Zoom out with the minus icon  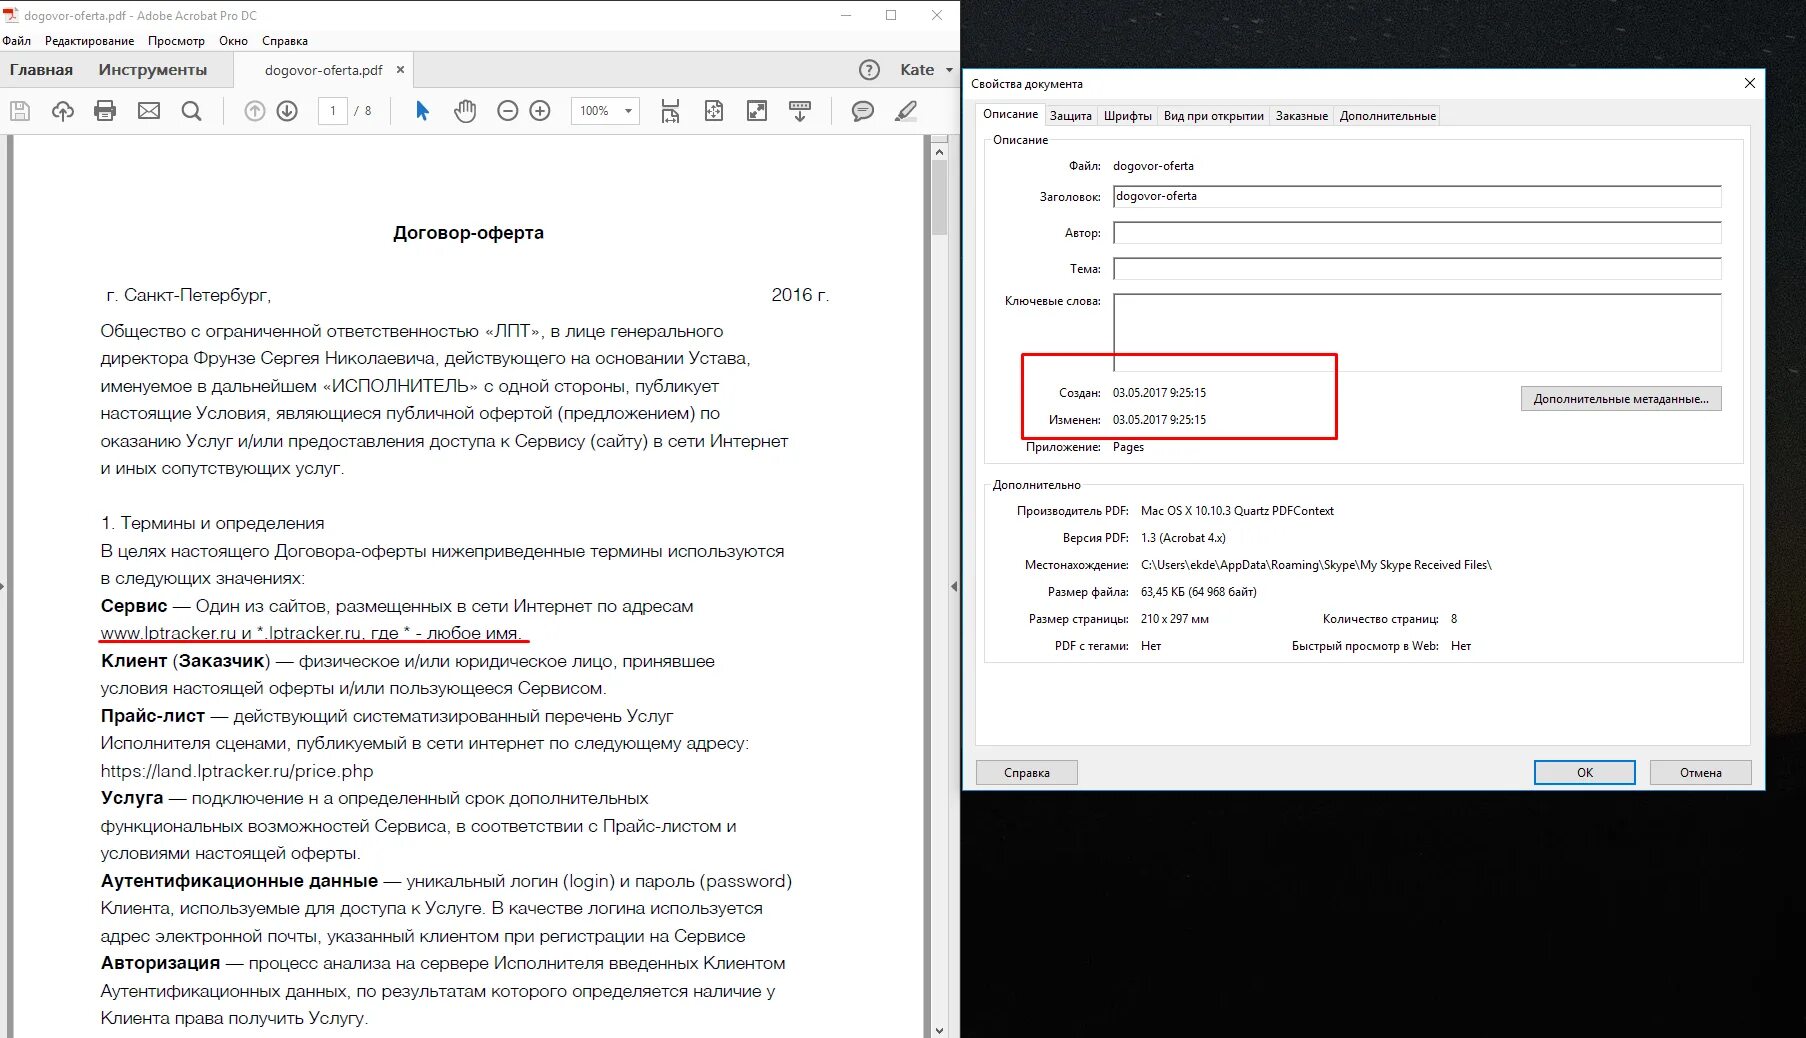508,111
